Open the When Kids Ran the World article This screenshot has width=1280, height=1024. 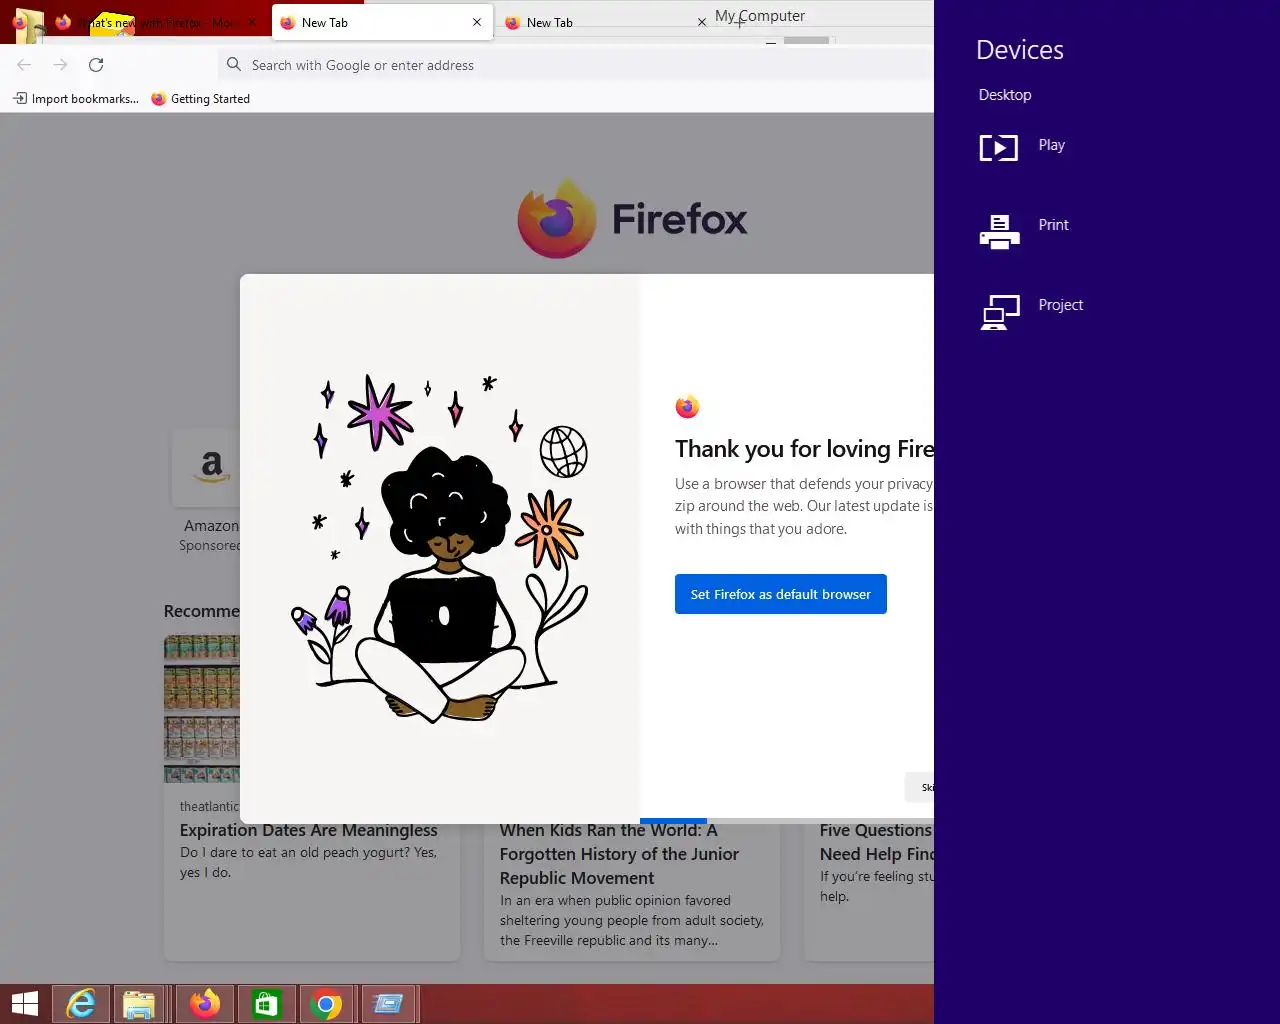(x=619, y=854)
